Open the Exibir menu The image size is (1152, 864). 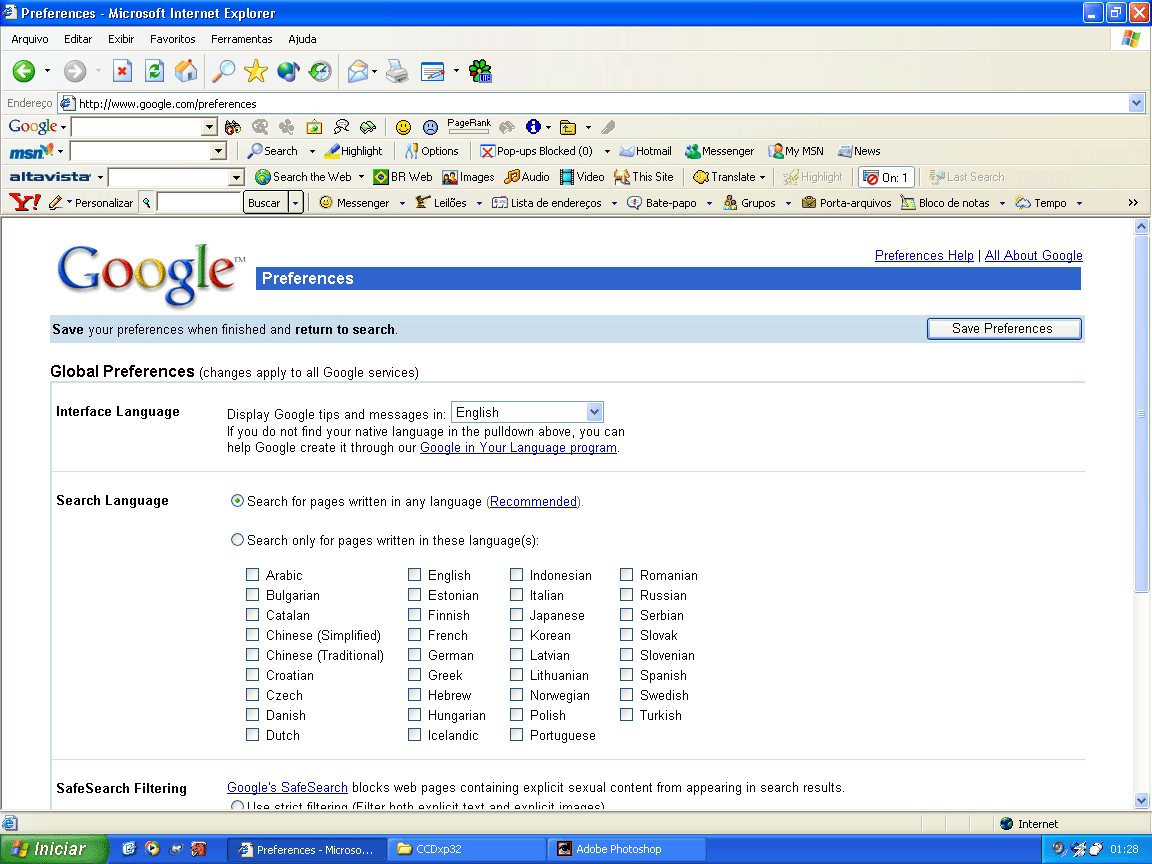[121, 39]
